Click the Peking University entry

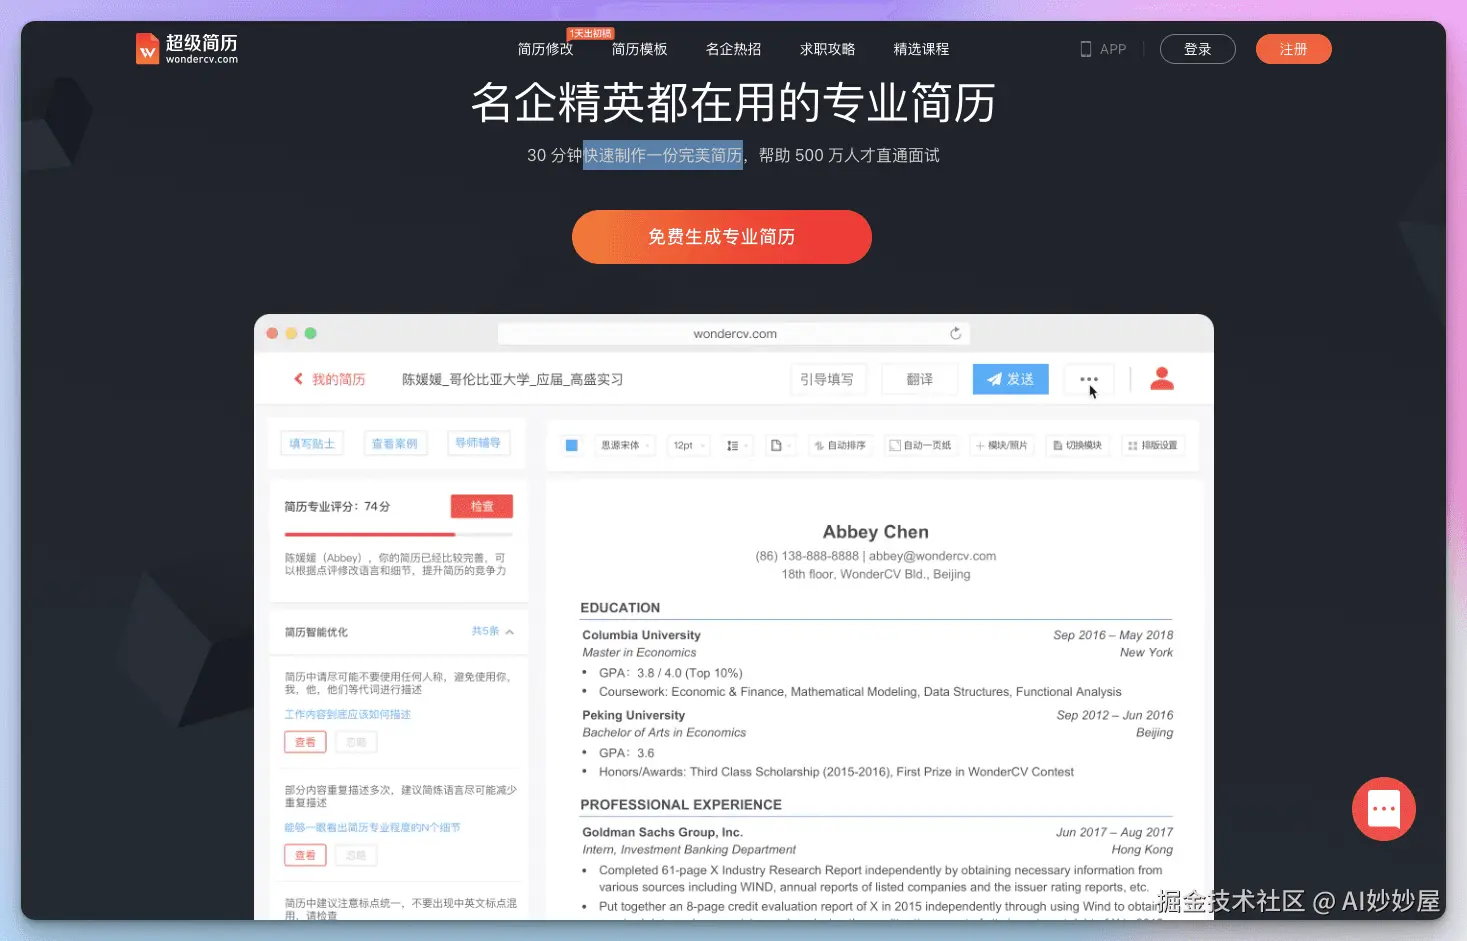coord(633,715)
